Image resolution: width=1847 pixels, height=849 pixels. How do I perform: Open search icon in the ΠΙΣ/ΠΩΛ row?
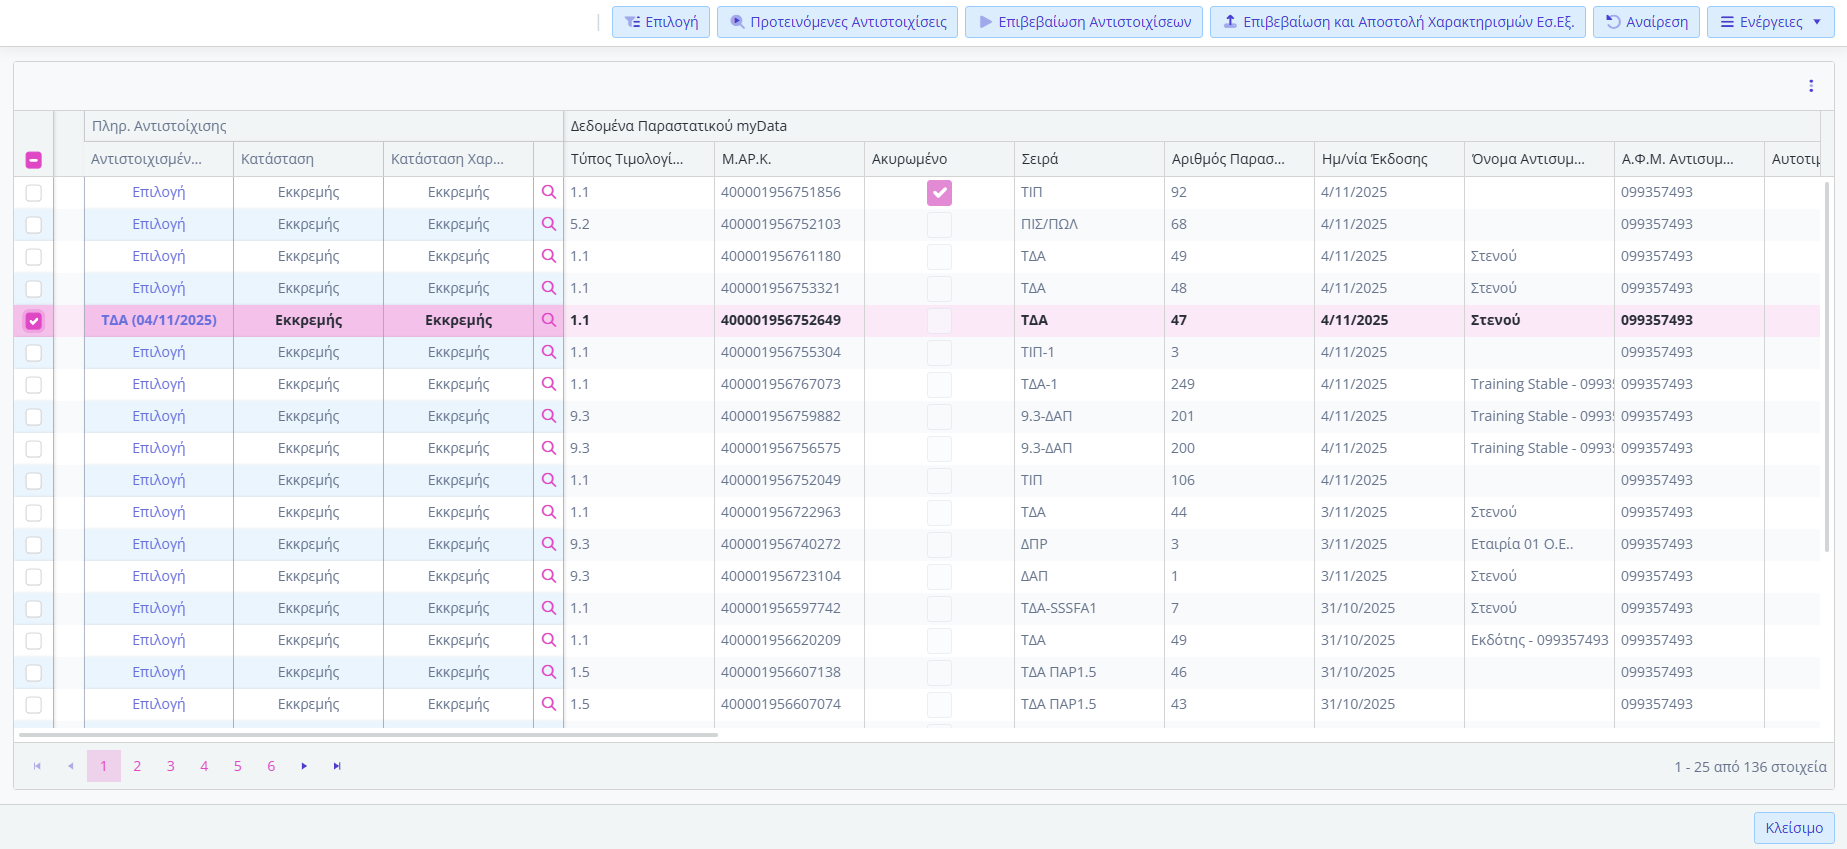click(x=548, y=224)
